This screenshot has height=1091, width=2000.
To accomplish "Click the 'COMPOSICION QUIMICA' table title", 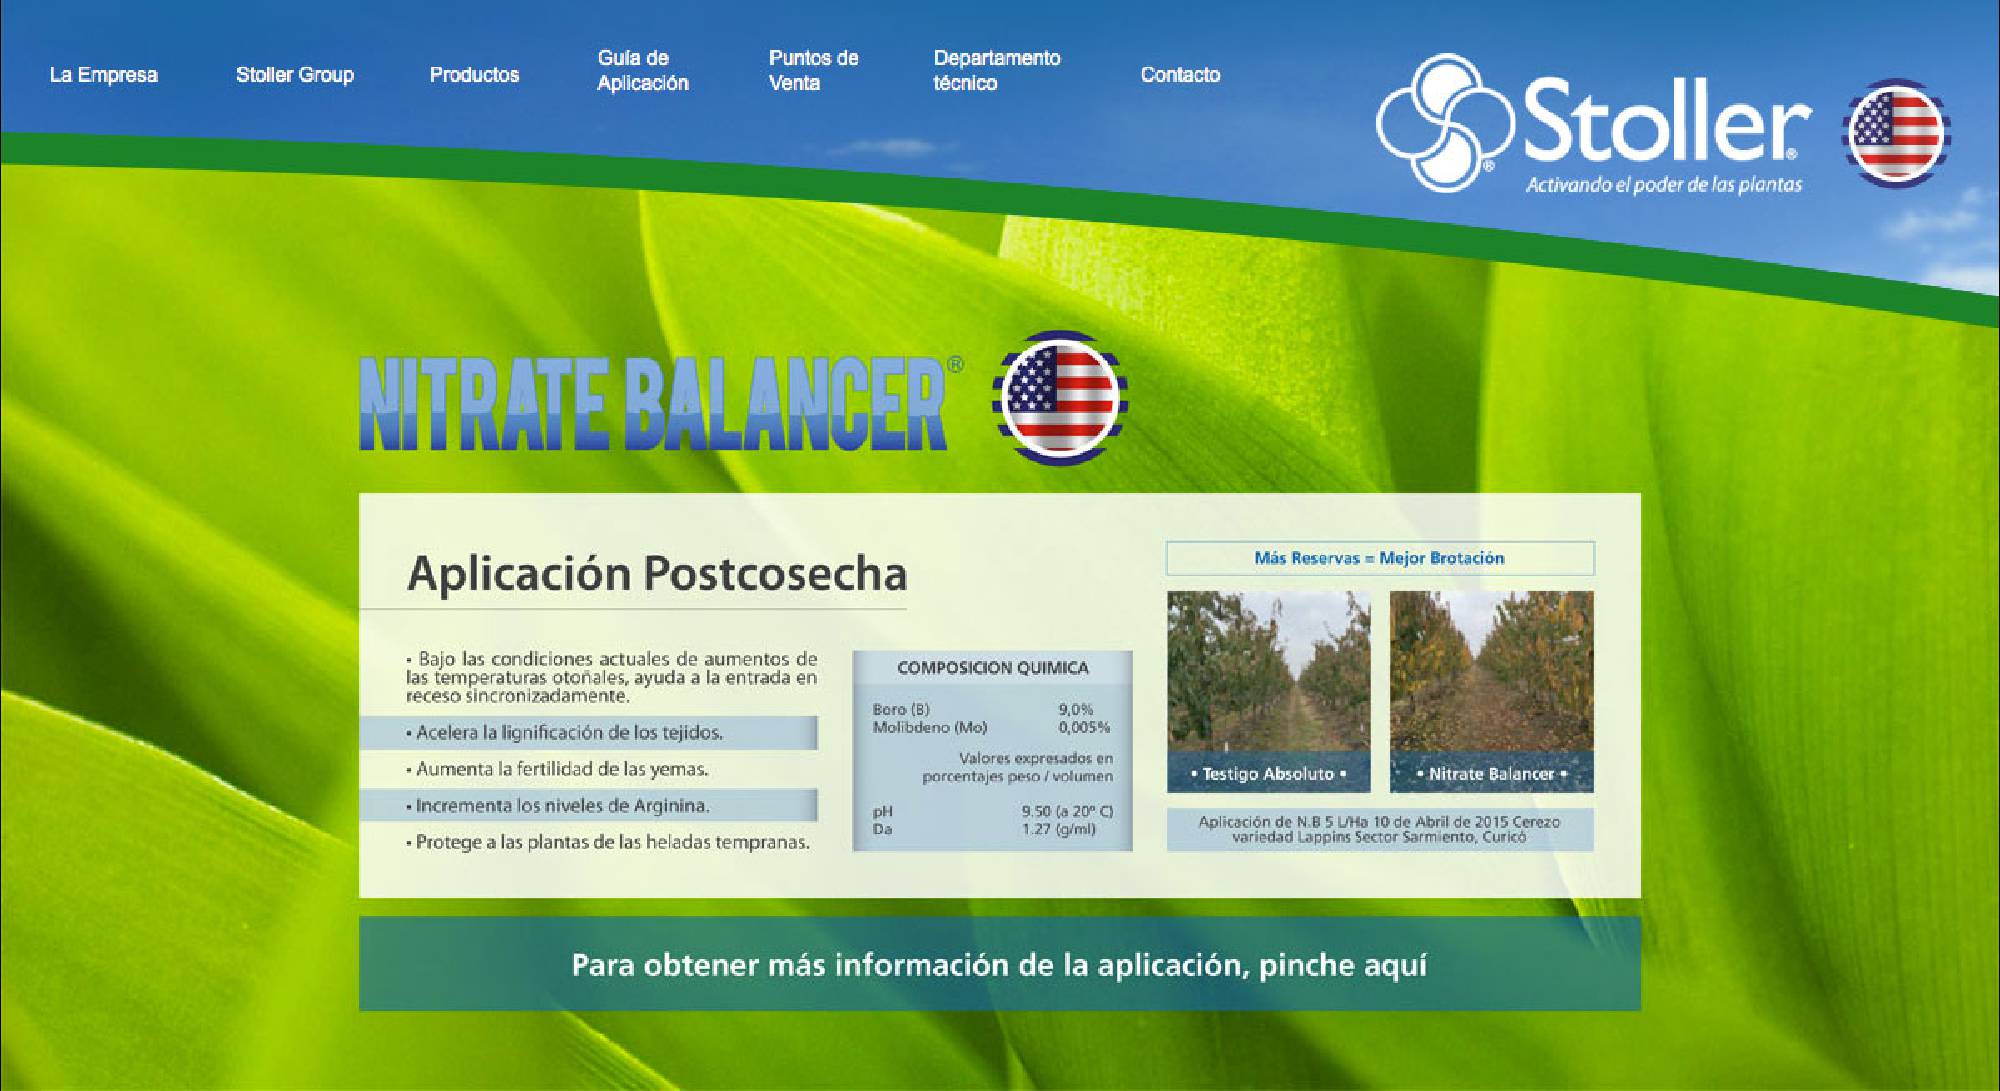I will [993, 668].
